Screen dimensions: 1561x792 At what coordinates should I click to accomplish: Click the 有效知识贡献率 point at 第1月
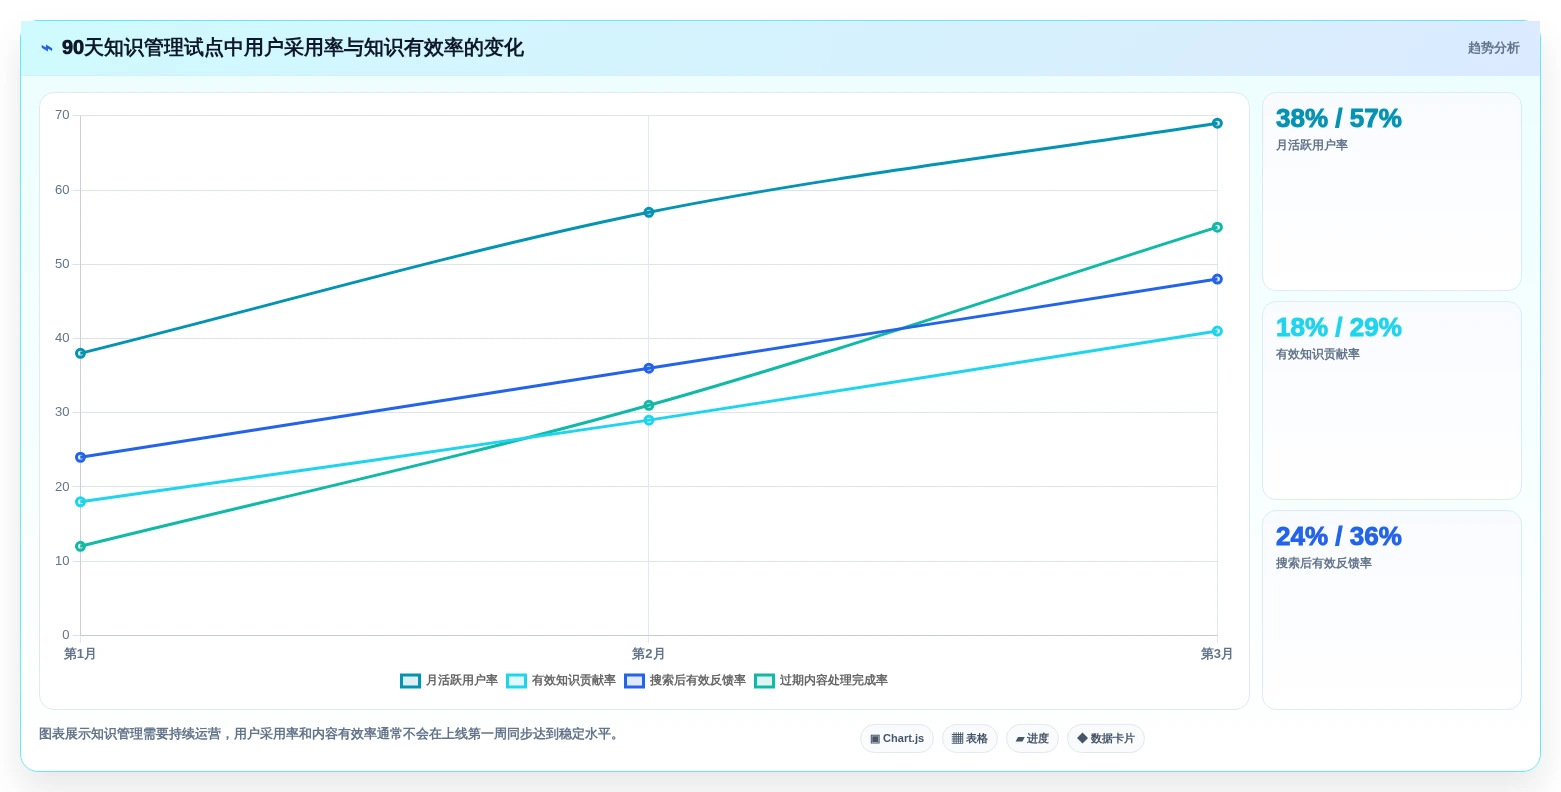[80, 502]
